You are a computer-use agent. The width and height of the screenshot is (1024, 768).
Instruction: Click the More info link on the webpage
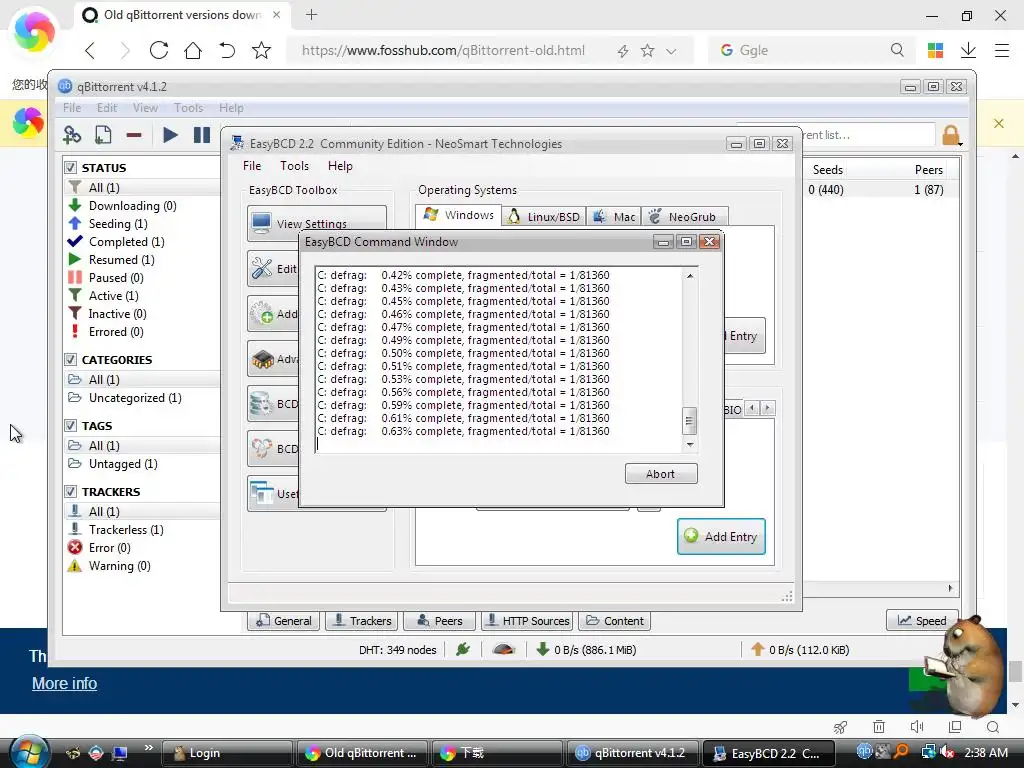[65, 683]
